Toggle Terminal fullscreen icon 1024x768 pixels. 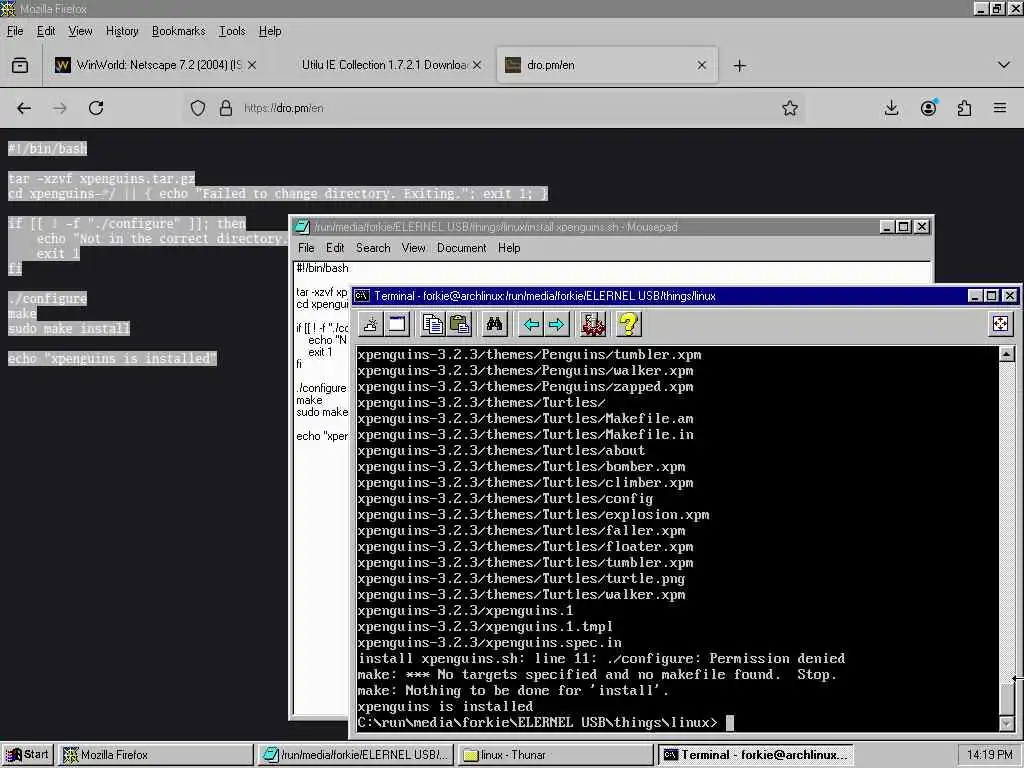[x=1000, y=324]
